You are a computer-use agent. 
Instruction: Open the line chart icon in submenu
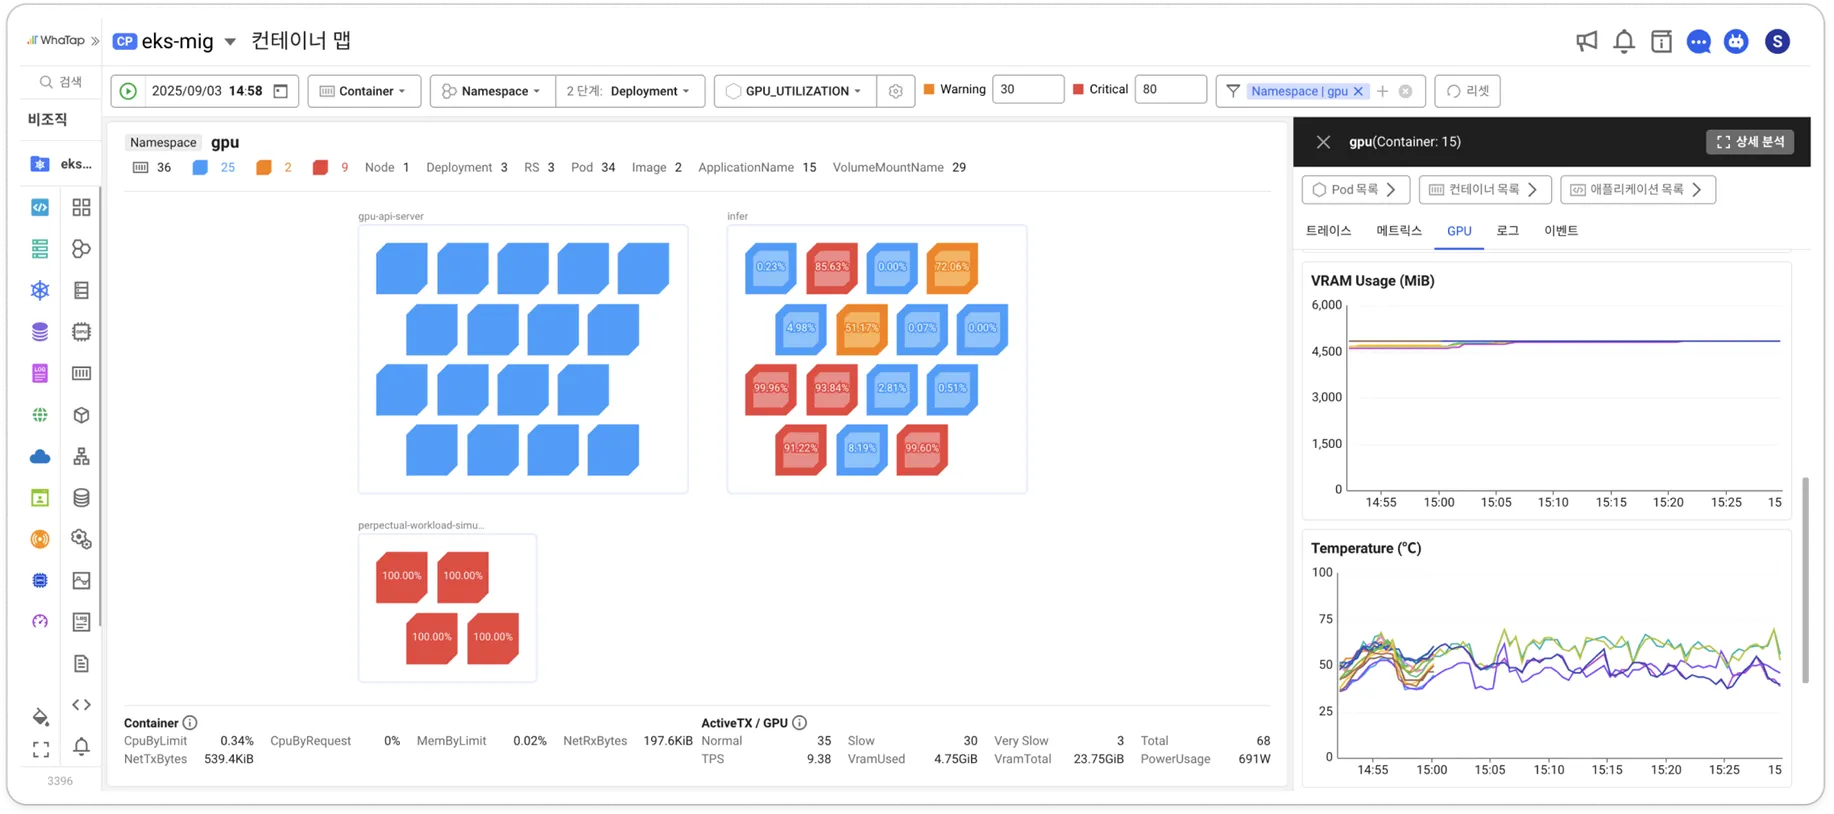(81, 580)
